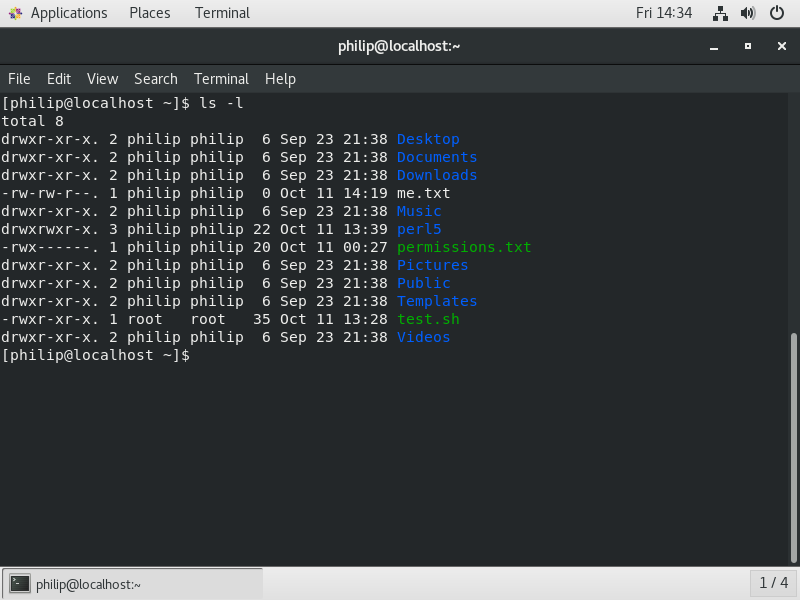Screen dimensions: 800x600
Task: Click the Public directory name
Action: tap(423, 283)
